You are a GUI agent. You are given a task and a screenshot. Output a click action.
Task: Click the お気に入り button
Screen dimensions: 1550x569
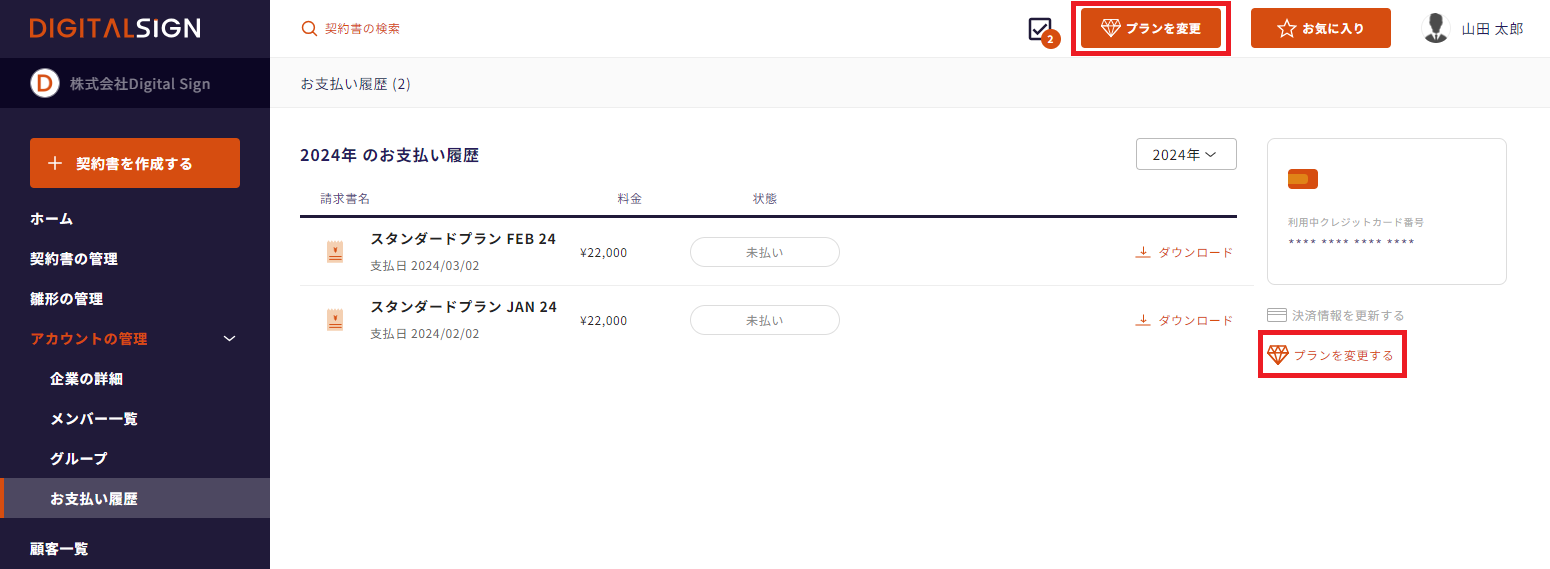coord(1320,28)
